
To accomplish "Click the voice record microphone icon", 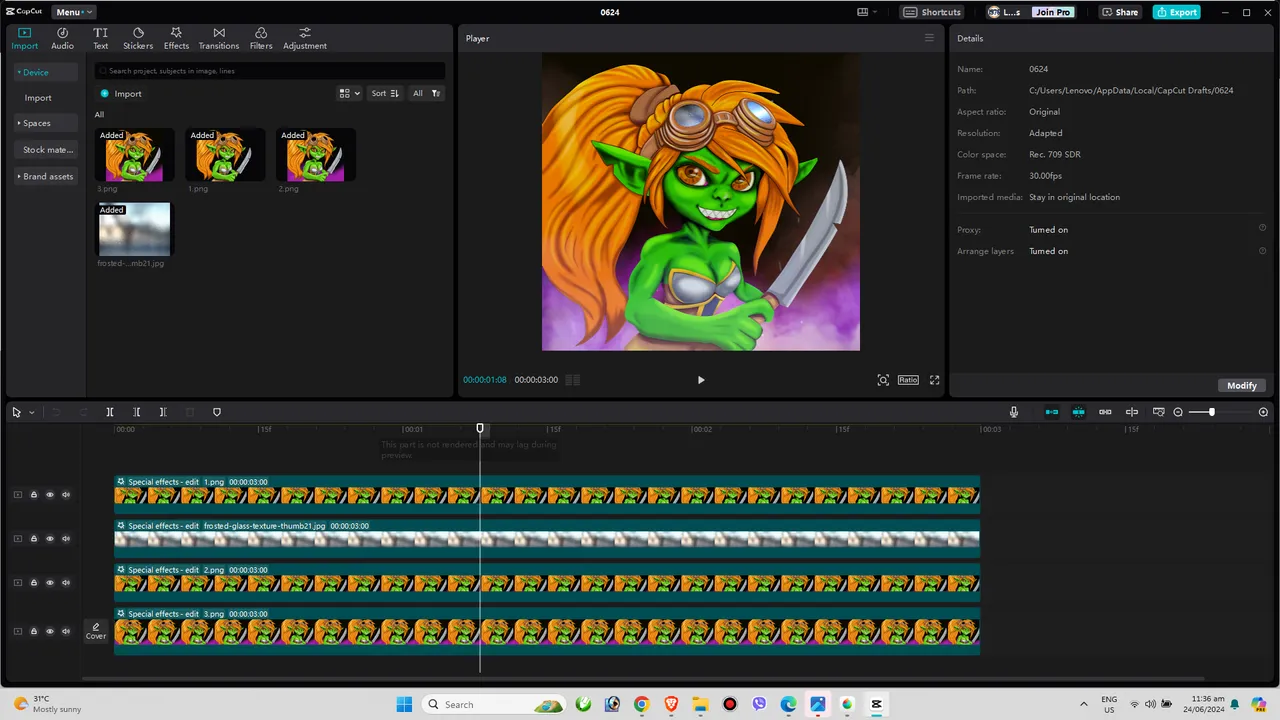I will pyautogui.click(x=1014, y=412).
